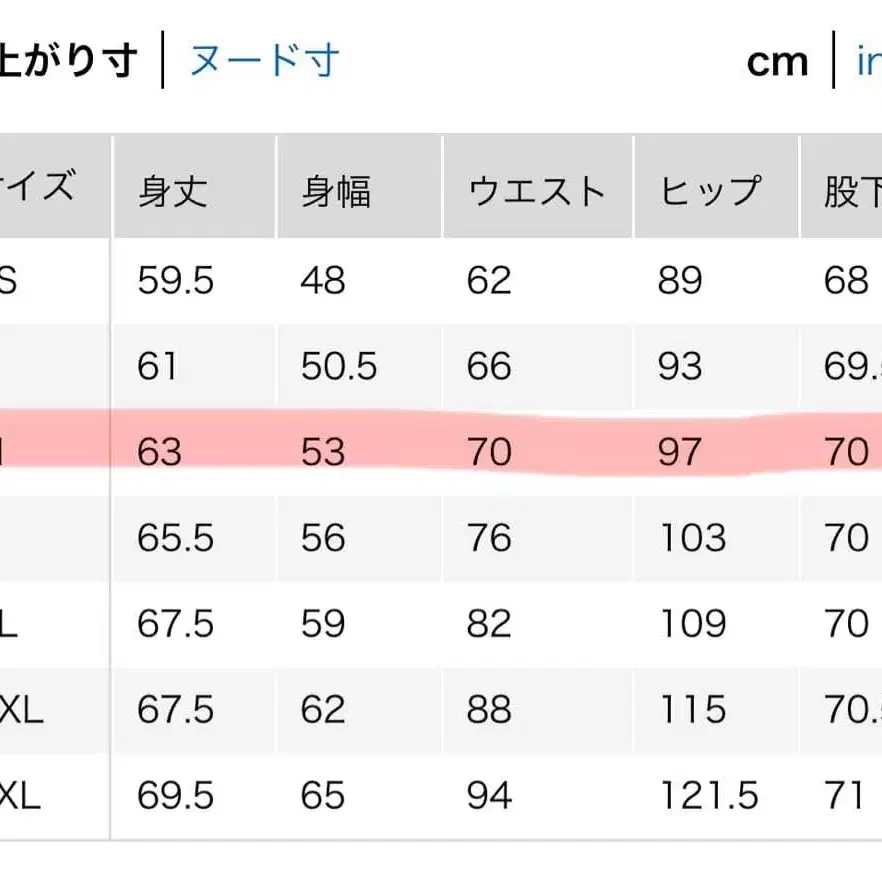Click the body width value 50.5
882x882 pixels.
point(337,366)
